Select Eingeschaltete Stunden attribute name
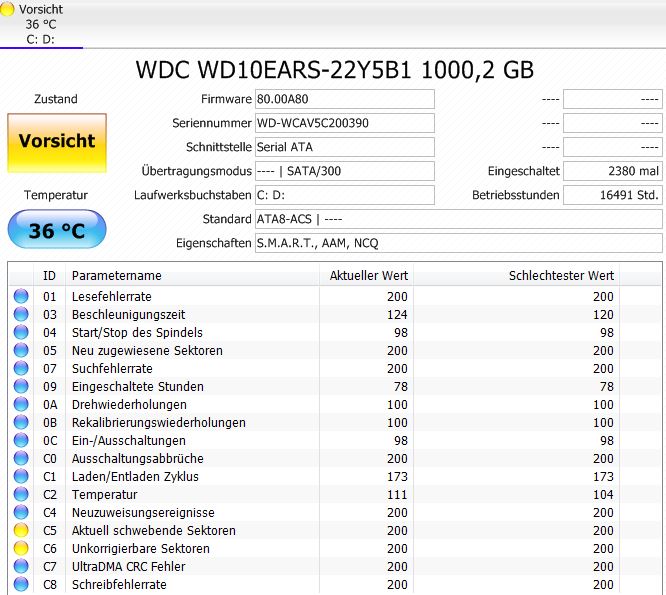This screenshot has height=595, width=666. 138,386
